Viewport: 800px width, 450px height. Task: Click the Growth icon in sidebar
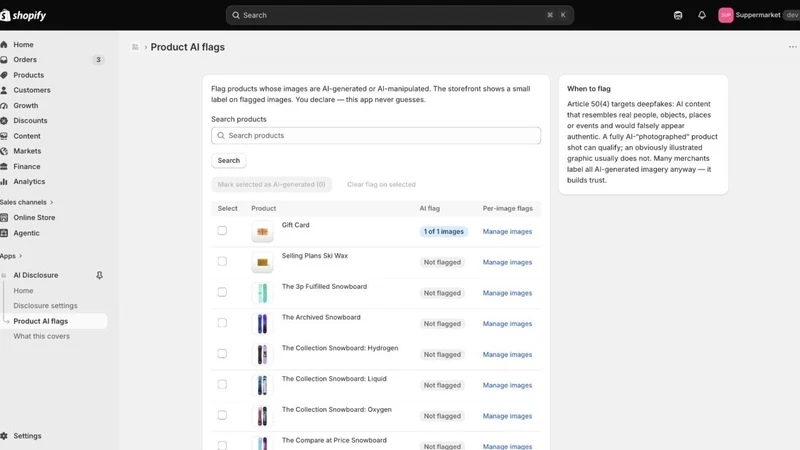pyautogui.click(x=4, y=106)
